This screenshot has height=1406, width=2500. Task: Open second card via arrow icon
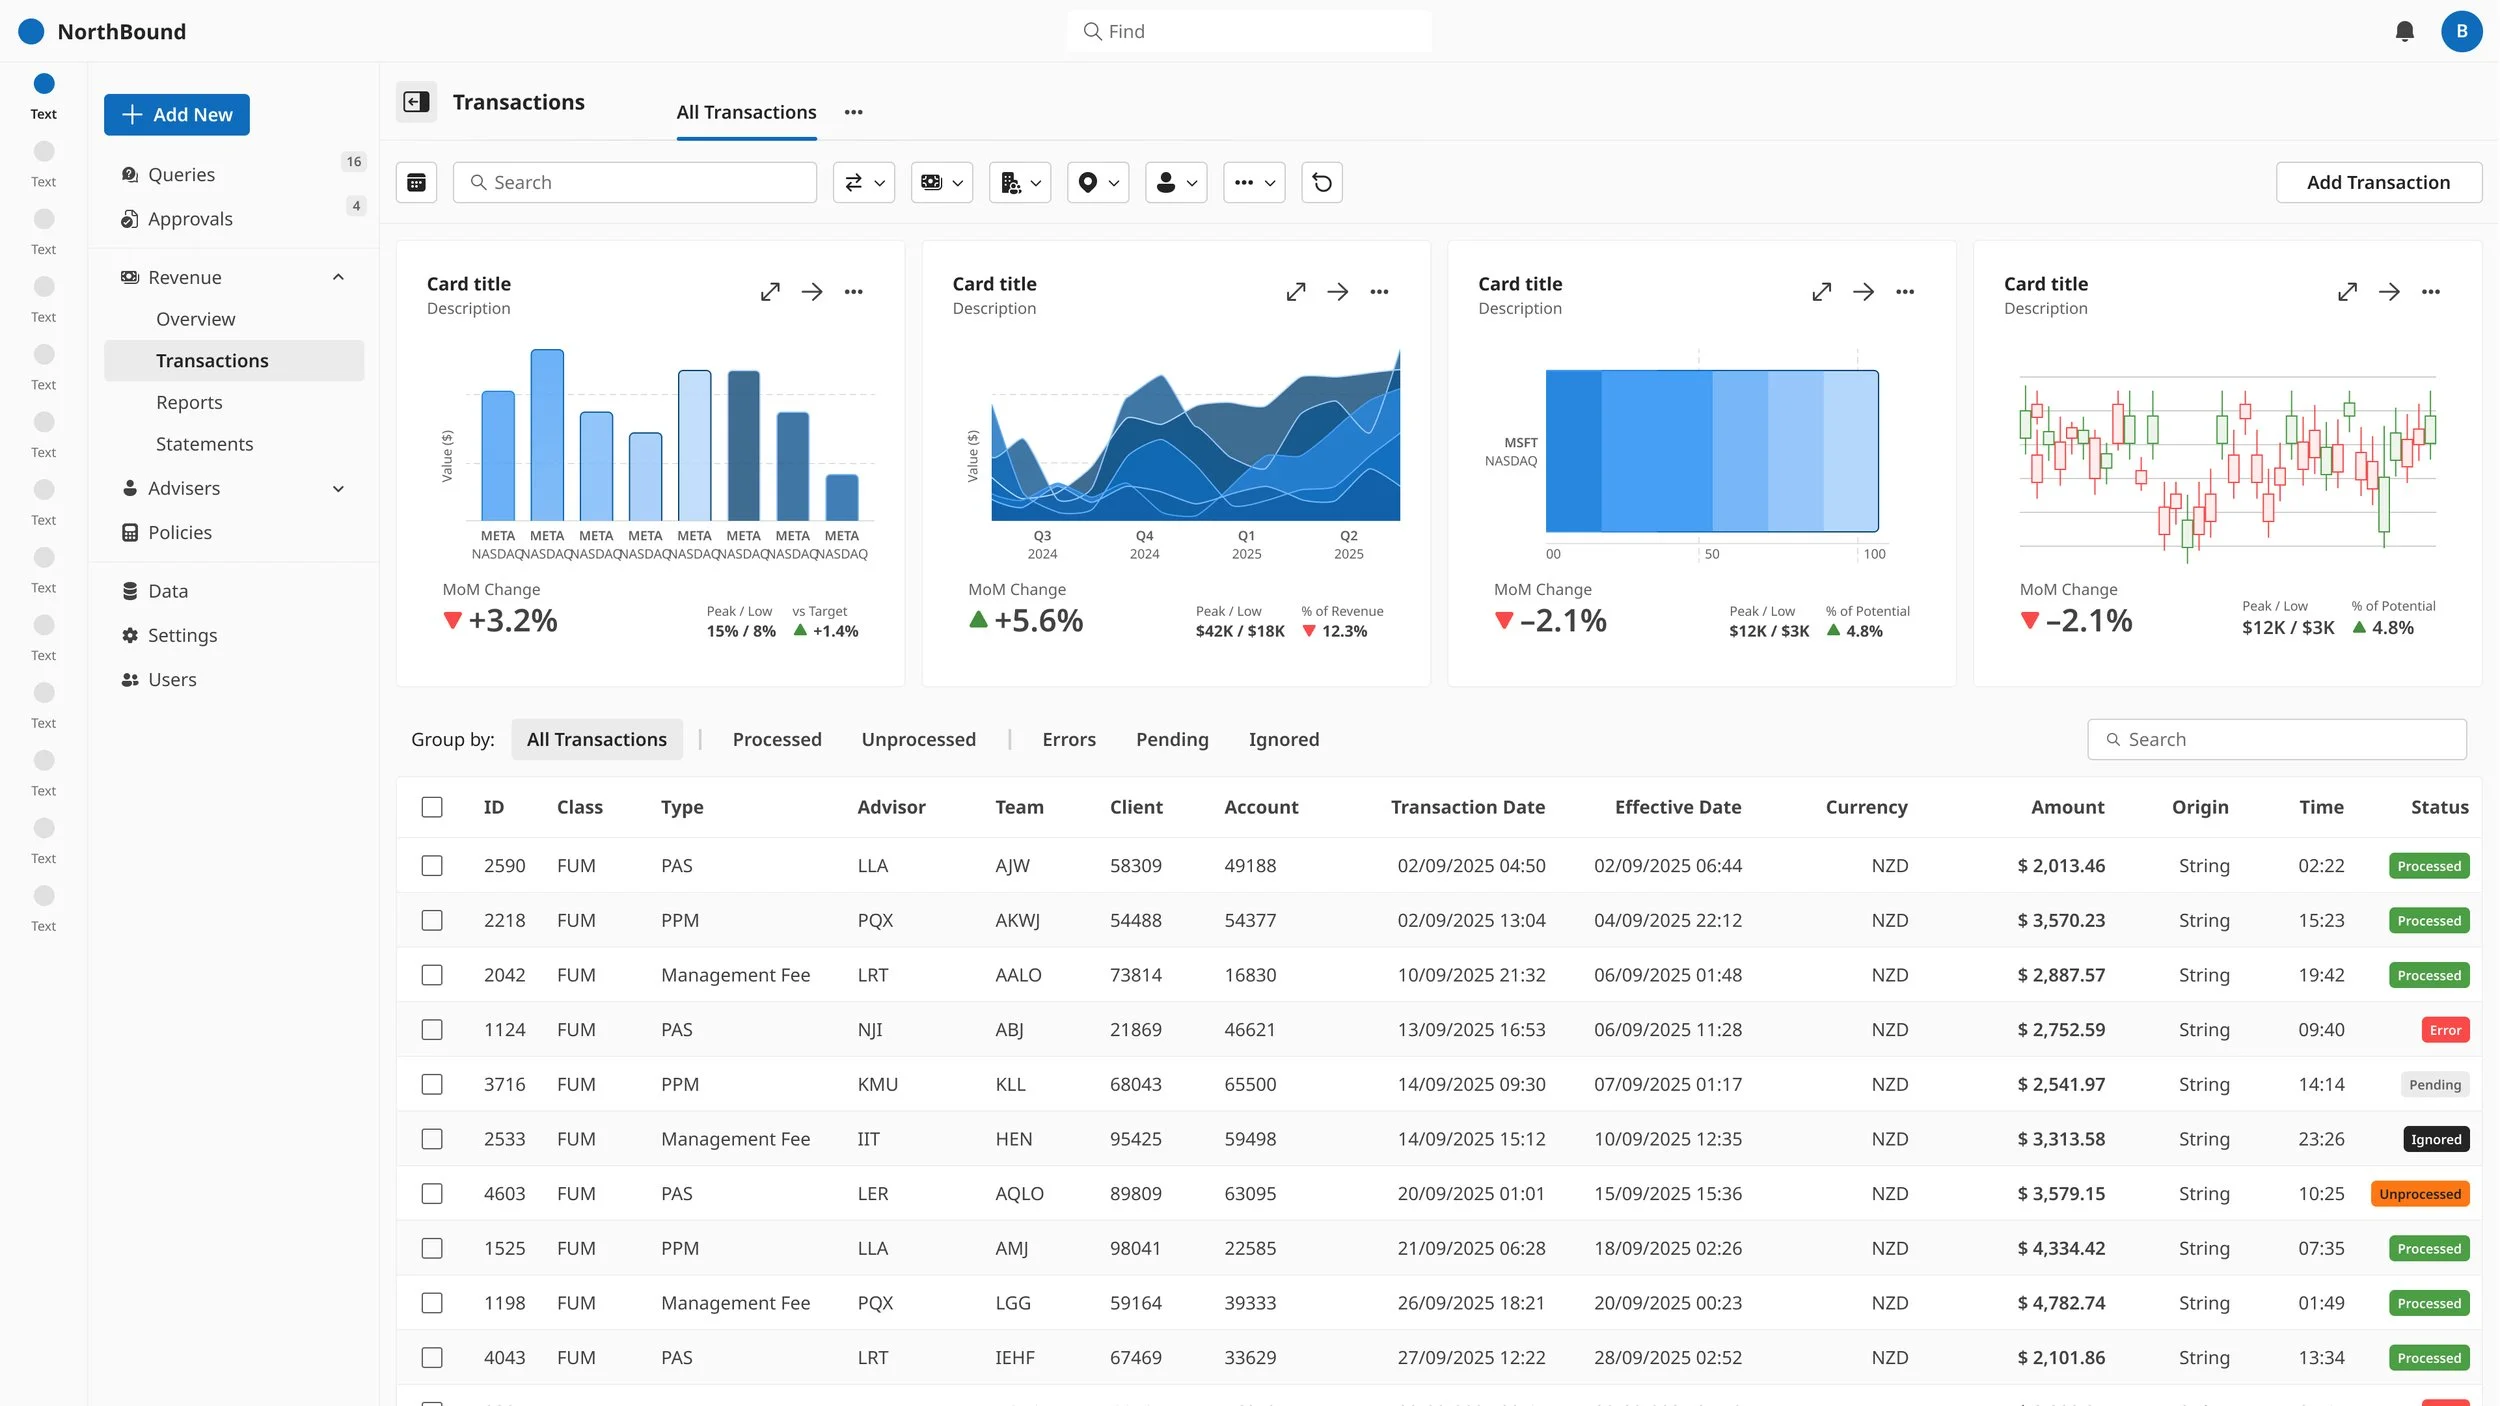click(x=1337, y=292)
